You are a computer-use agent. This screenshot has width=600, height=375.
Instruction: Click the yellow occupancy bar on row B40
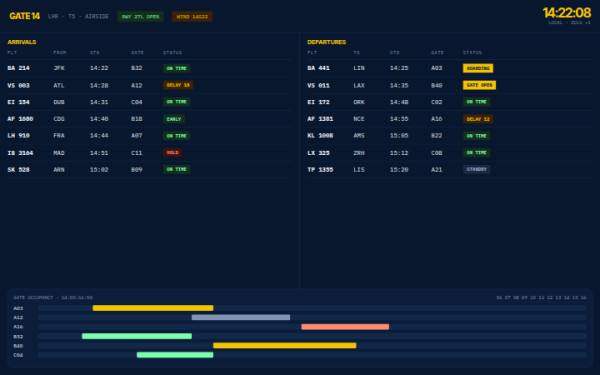[x=285, y=346]
